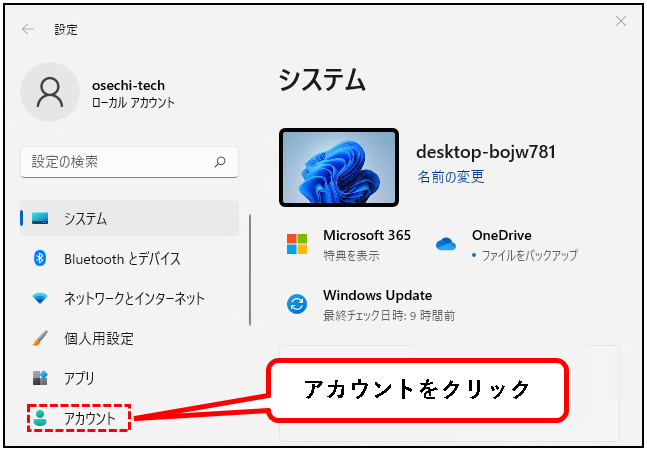
Task: Click the osechi-tech account name
Action: coord(128,85)
